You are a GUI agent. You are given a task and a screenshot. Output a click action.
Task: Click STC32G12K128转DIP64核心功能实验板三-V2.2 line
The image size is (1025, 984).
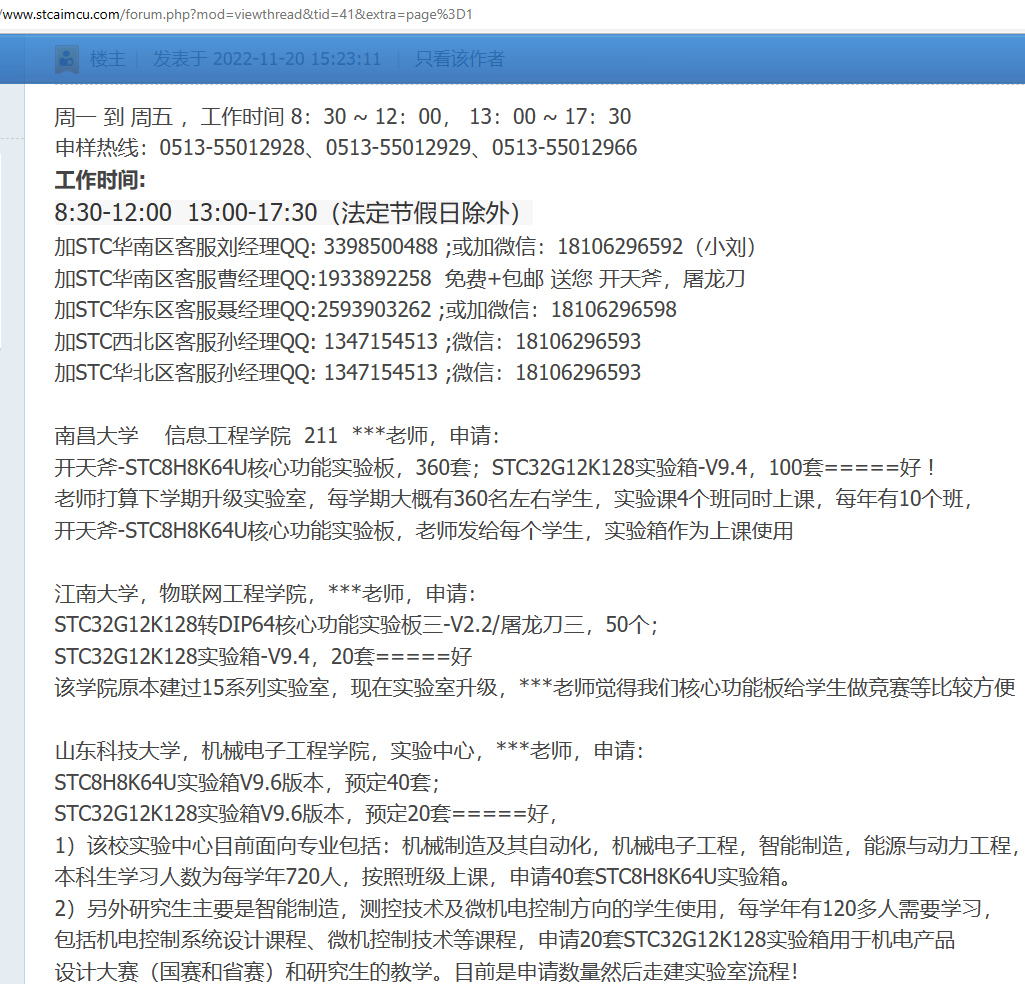tap(356, 625)
